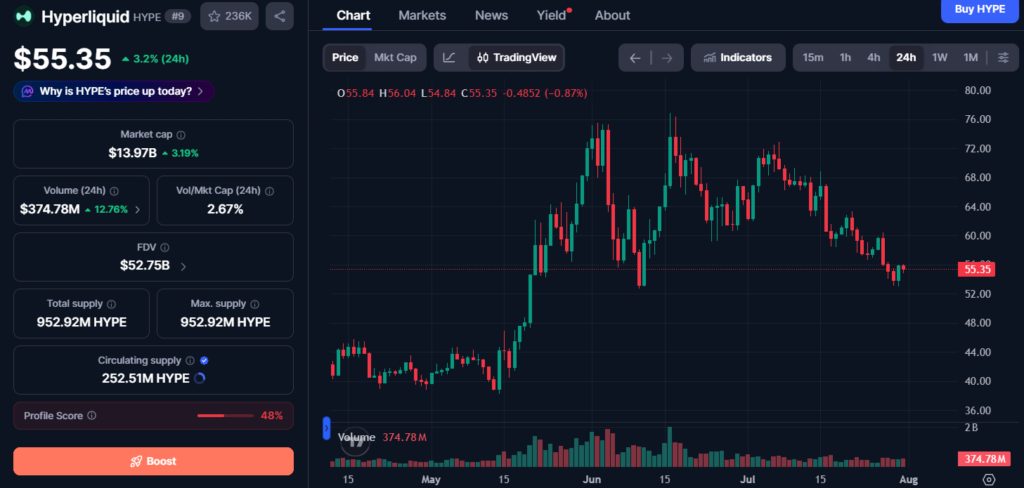Click the $13.97B market cap value

pos(133,154)
